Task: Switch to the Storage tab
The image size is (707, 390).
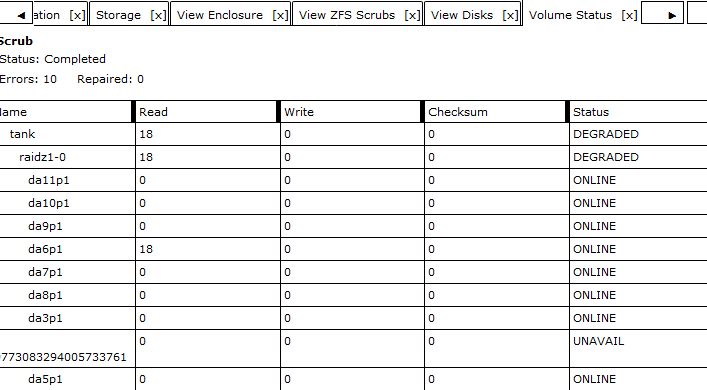Action: point(119,15)
